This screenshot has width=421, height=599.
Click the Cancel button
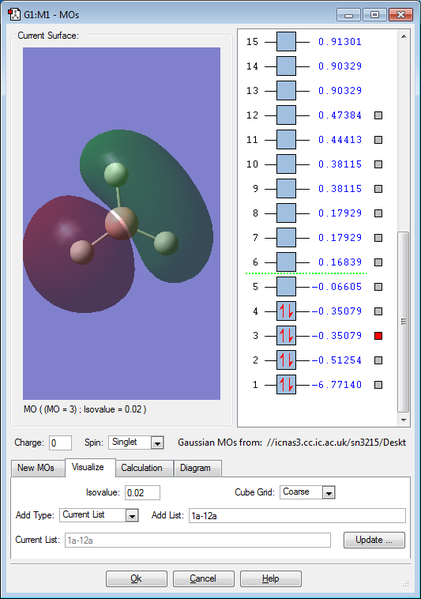(x=204, y=579)
